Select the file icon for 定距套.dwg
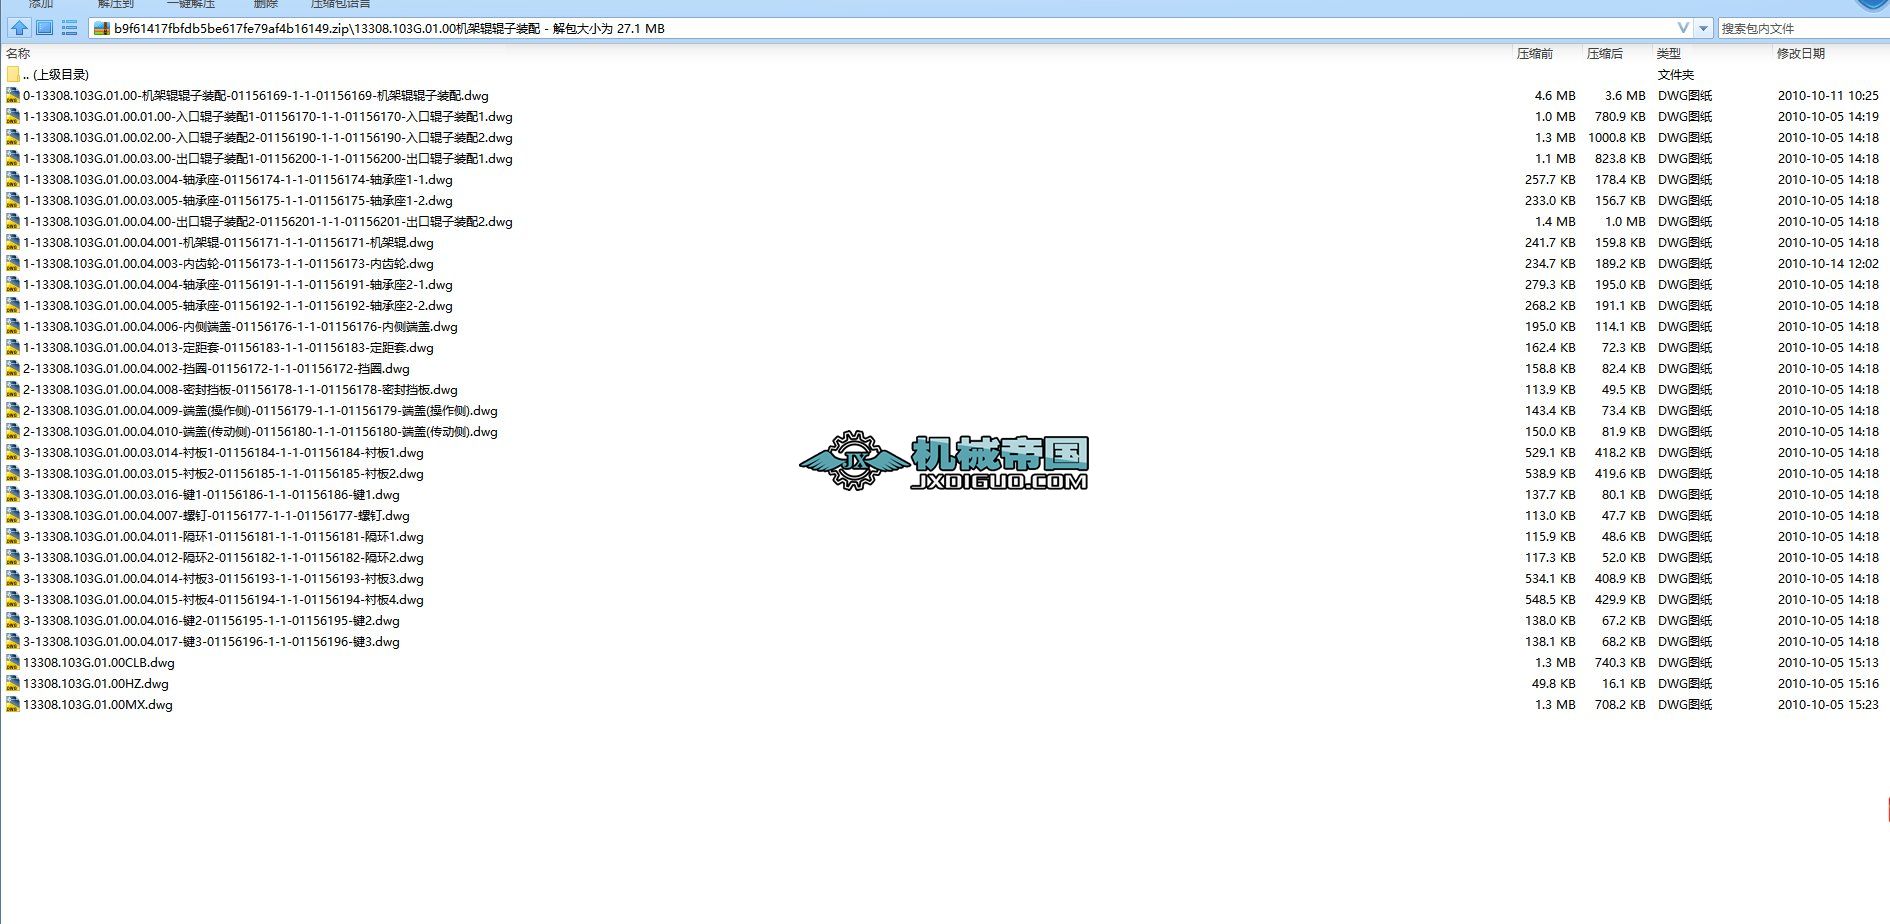The image size is (1890, 924). pyautogui.click(x=12, y=348)
